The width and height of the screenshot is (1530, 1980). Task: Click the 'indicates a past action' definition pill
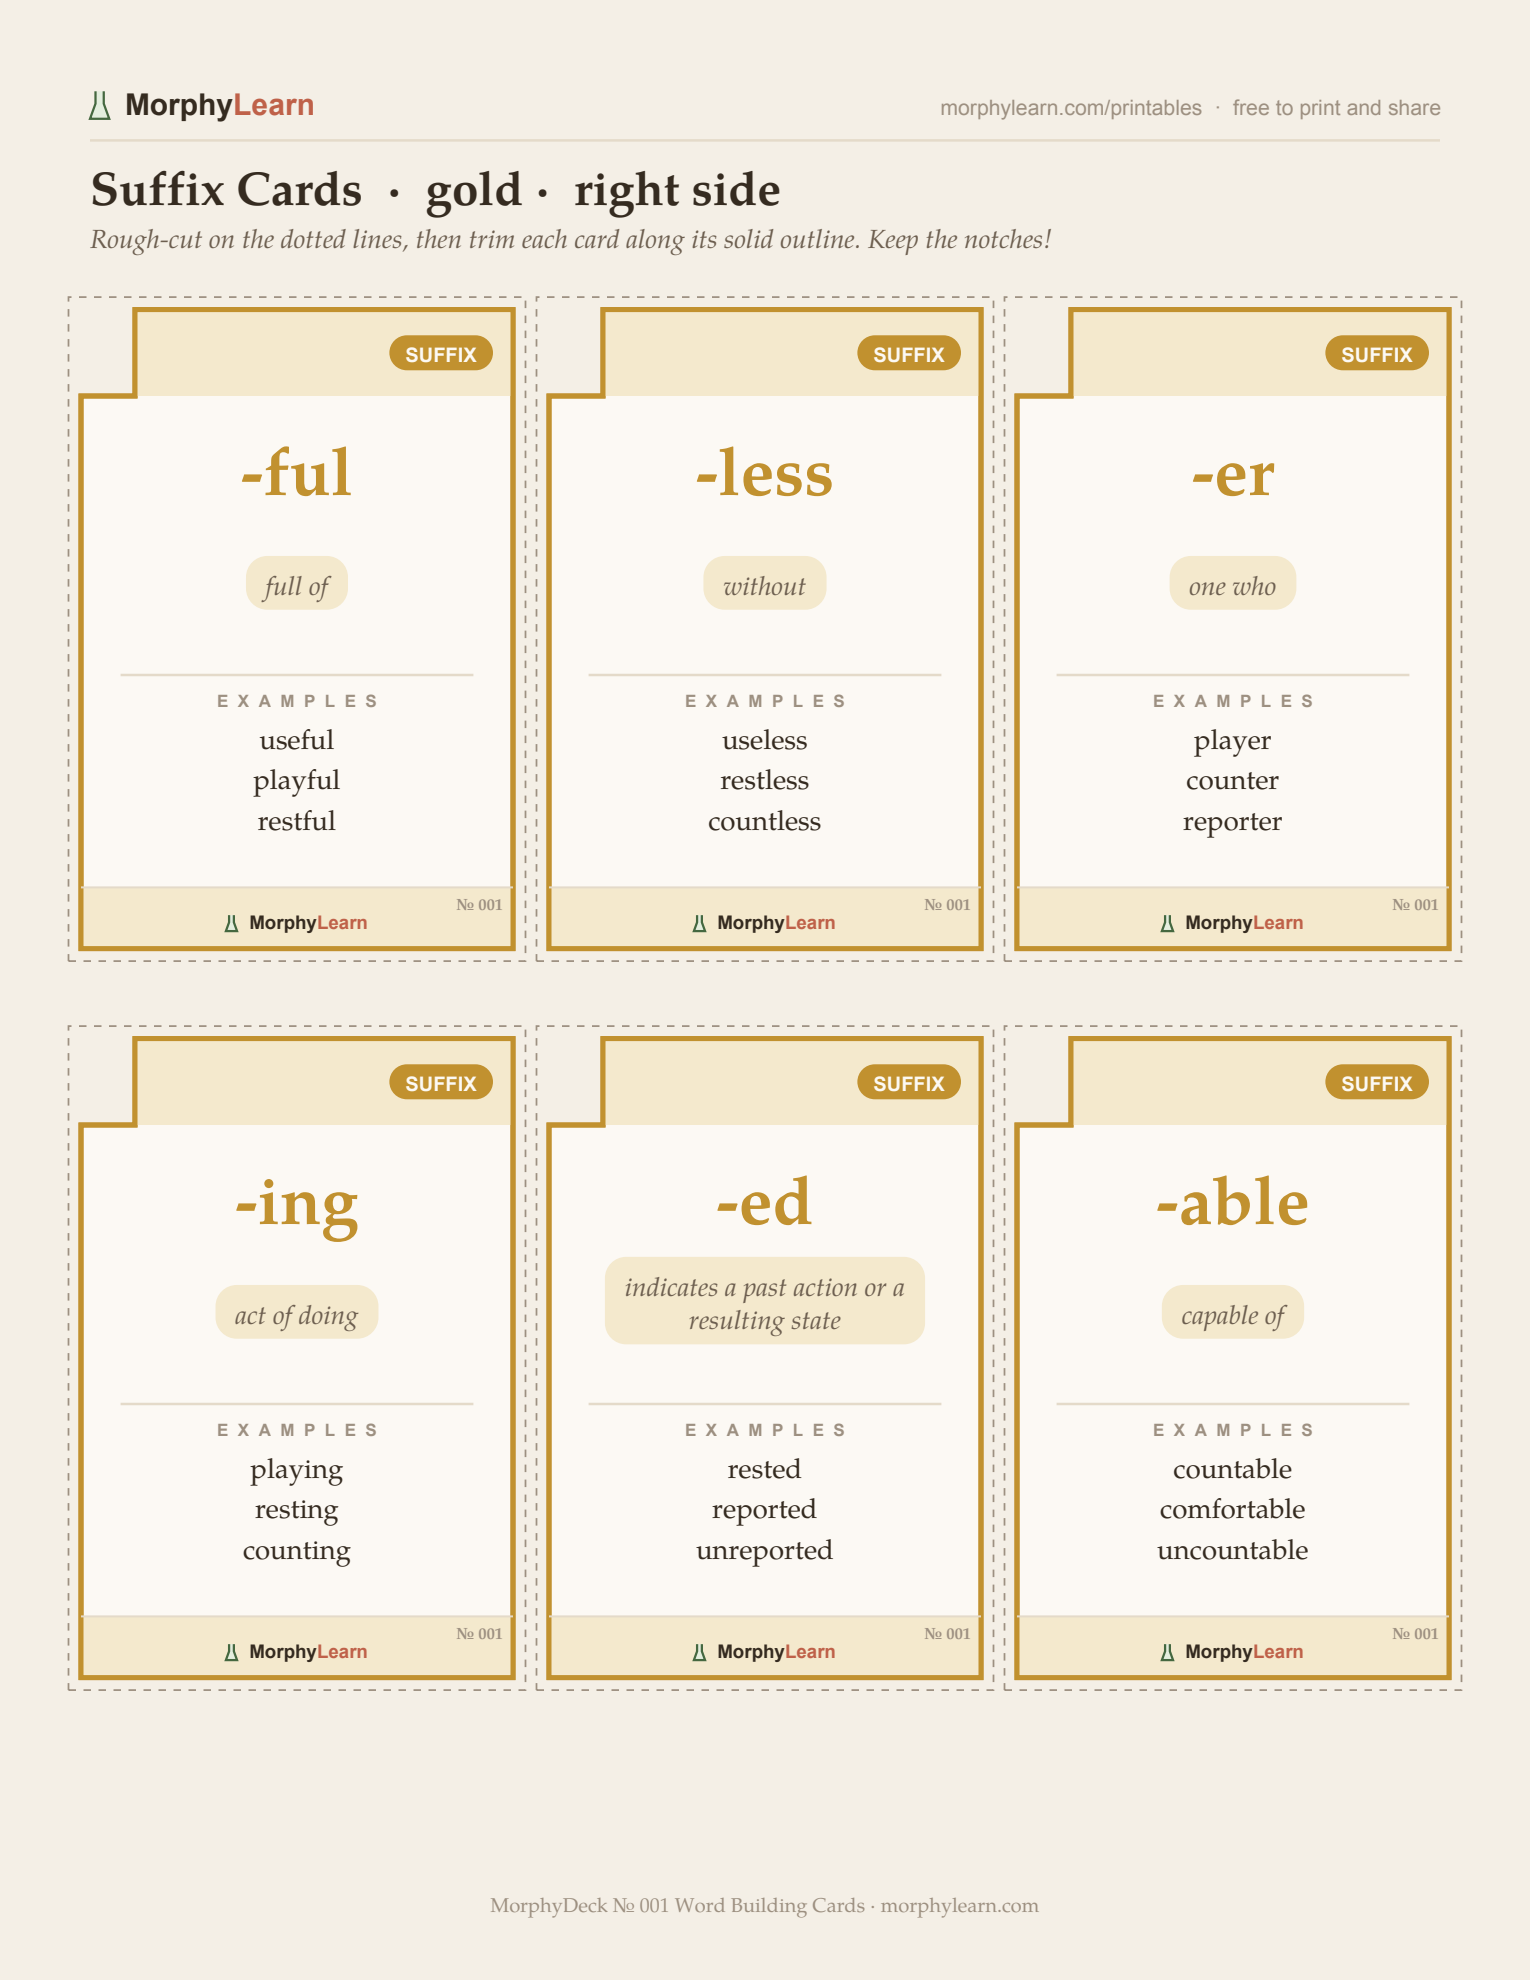tap(765, 1301)
